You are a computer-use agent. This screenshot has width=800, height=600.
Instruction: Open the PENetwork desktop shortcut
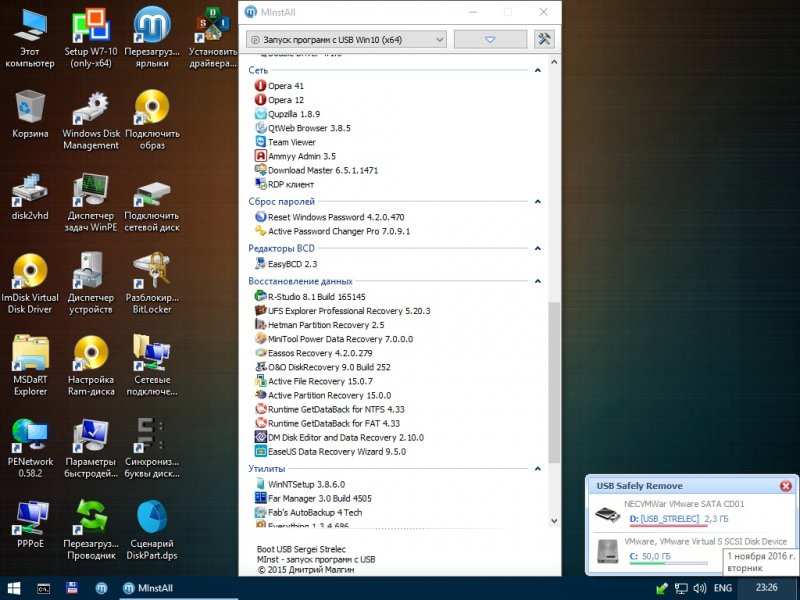click(30, 446)
